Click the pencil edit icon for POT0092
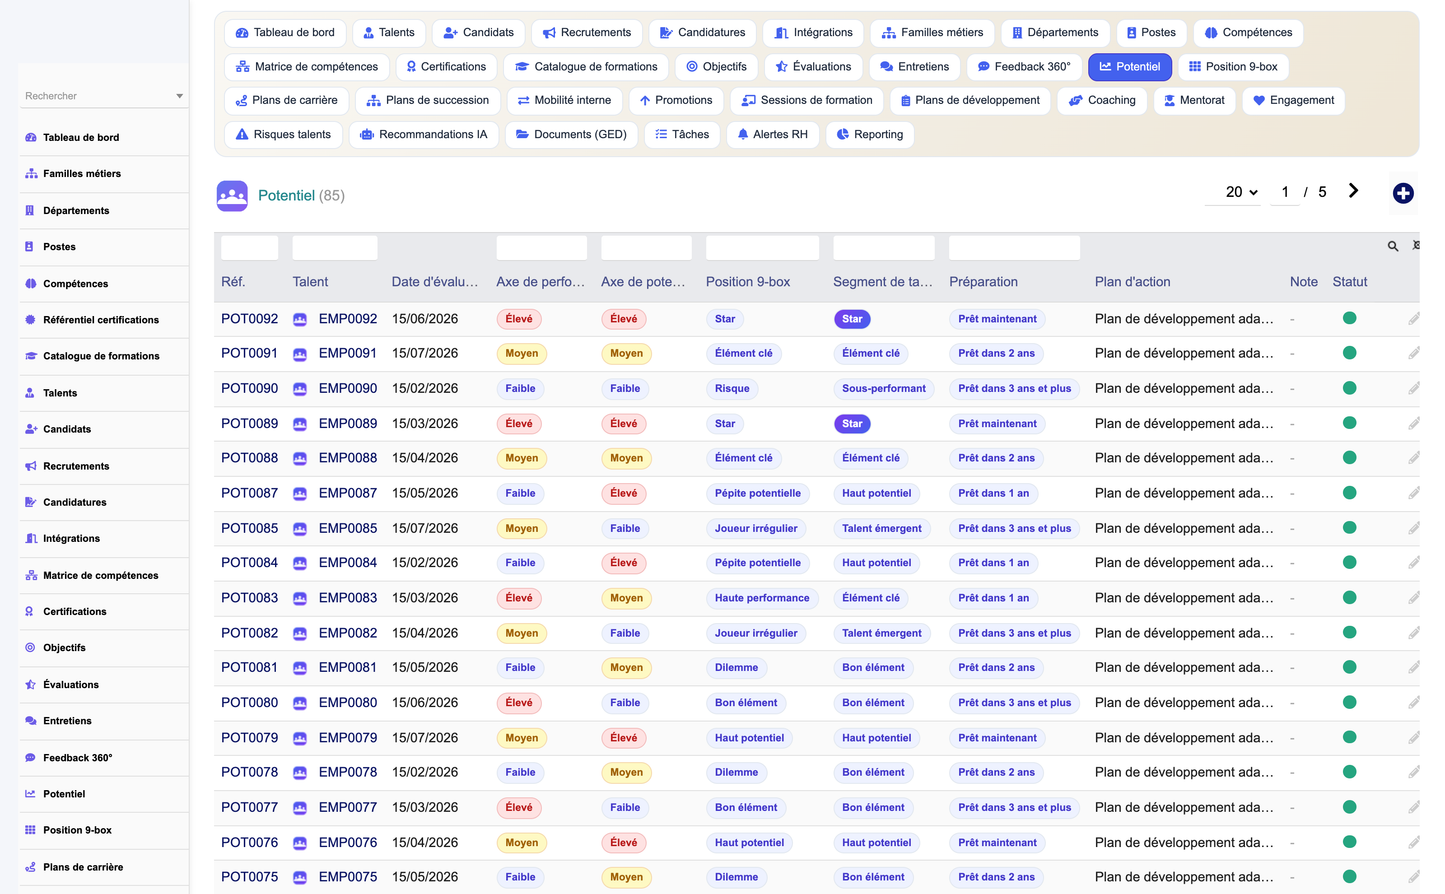The width and height of the screenshot is (1445, 894). (1414, 319)
